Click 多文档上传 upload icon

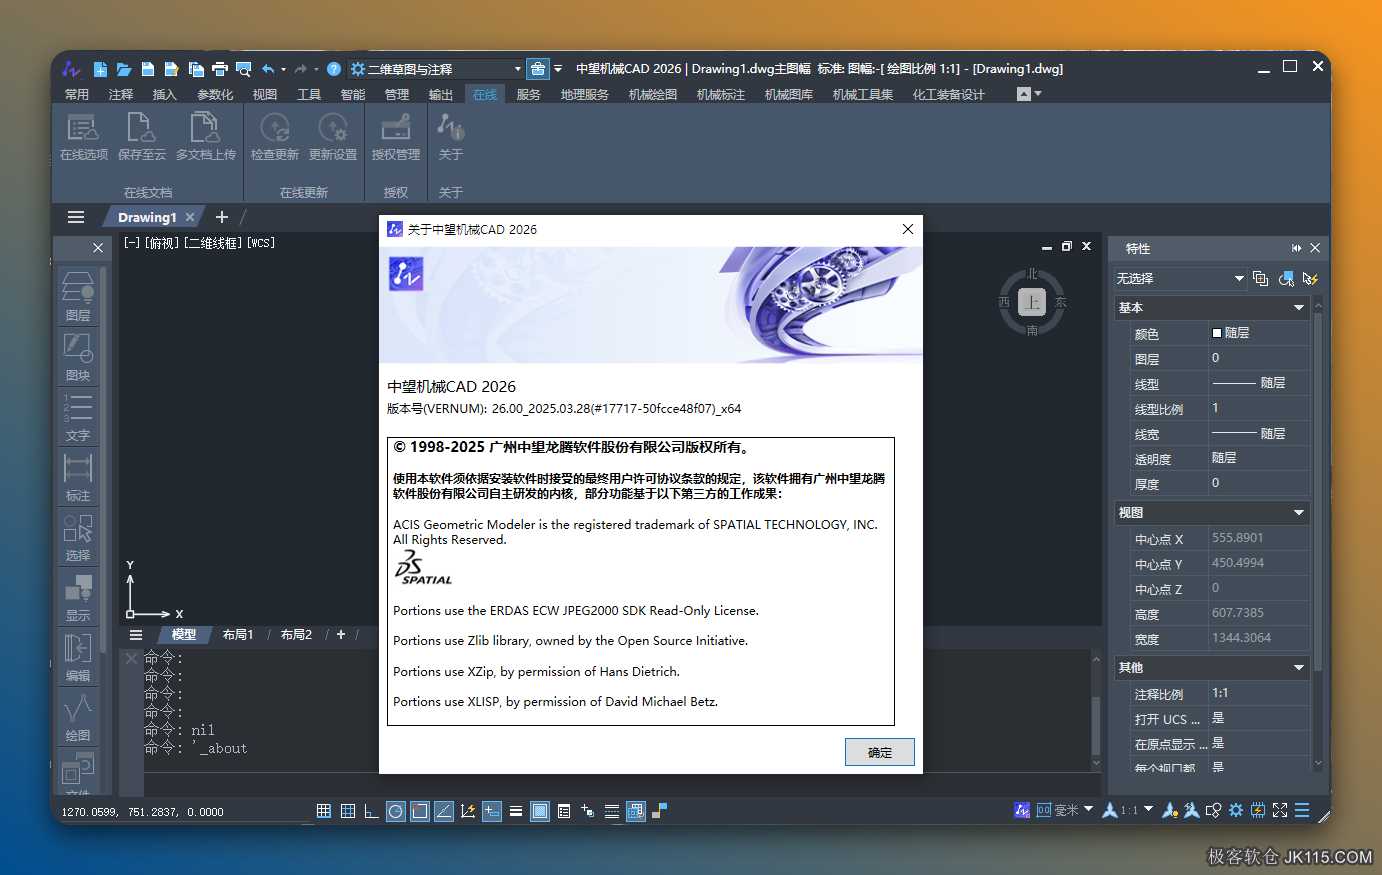(206, 137)
